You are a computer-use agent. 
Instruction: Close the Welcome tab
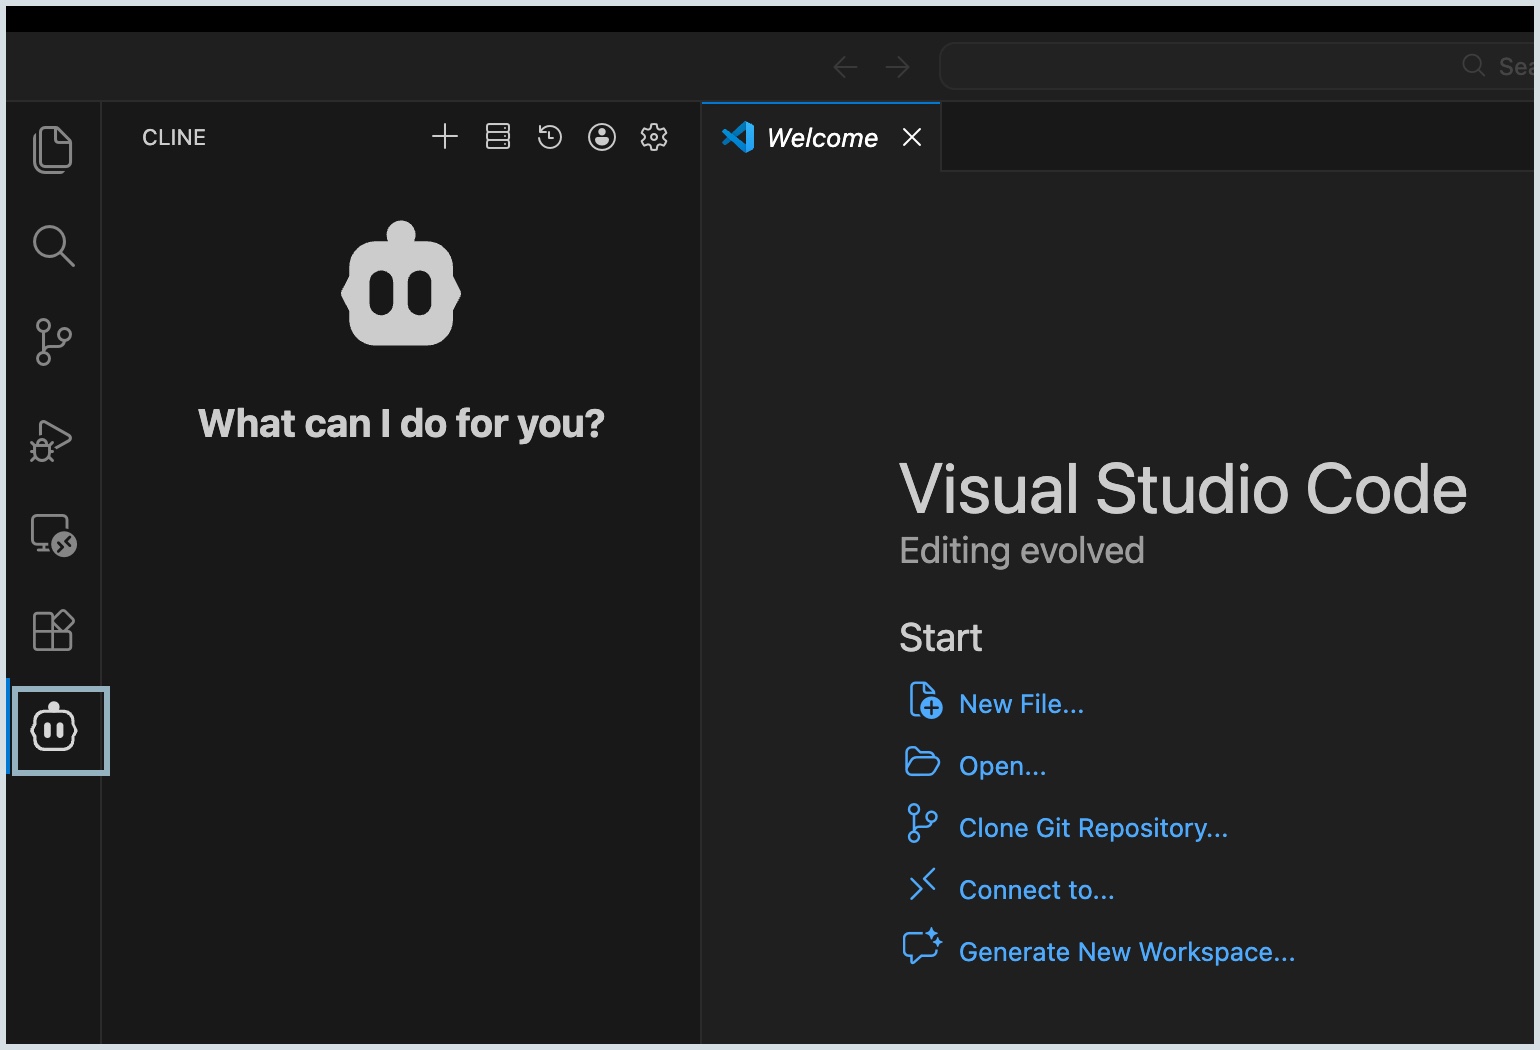(x=912, y=137)
